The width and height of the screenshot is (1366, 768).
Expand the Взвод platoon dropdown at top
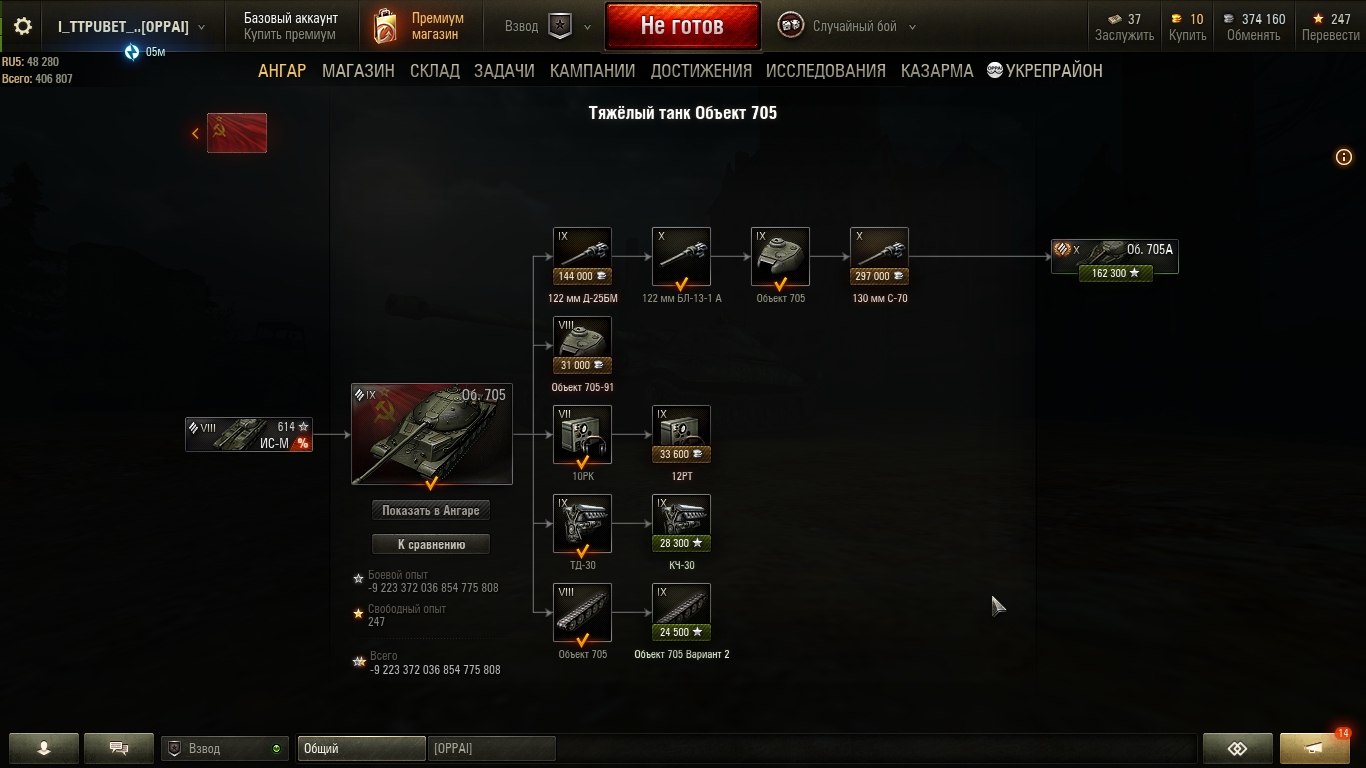[x=548, y=27]
